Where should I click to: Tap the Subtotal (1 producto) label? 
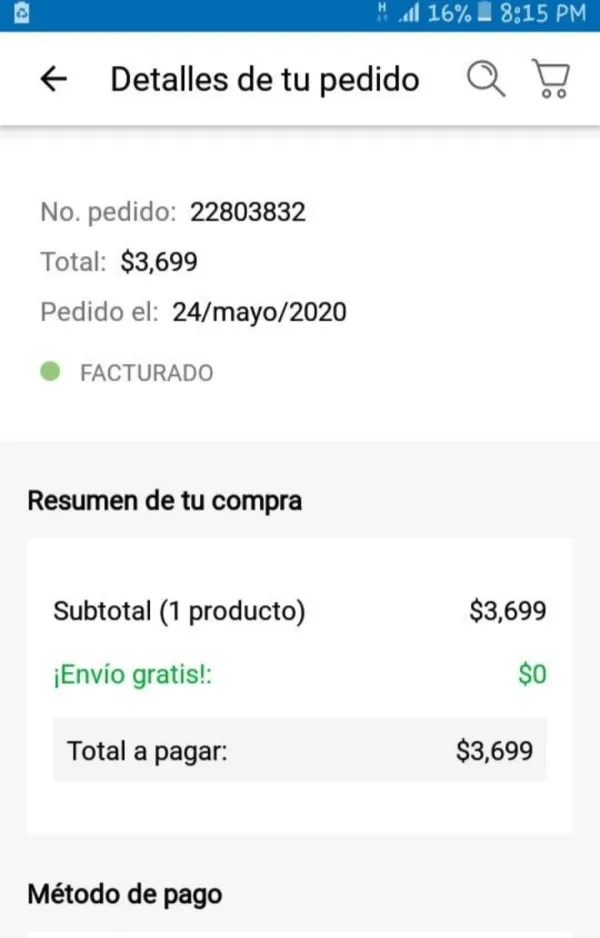179,611
